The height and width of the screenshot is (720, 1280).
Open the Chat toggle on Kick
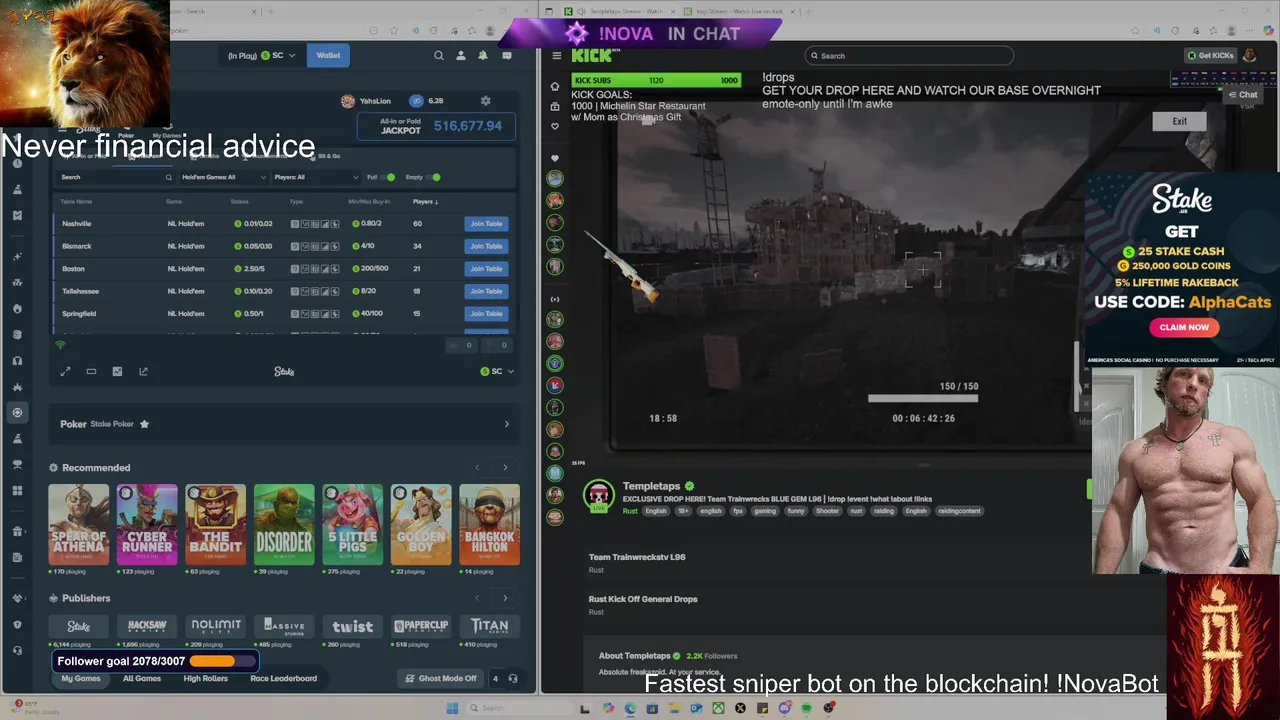(1243, 95)
